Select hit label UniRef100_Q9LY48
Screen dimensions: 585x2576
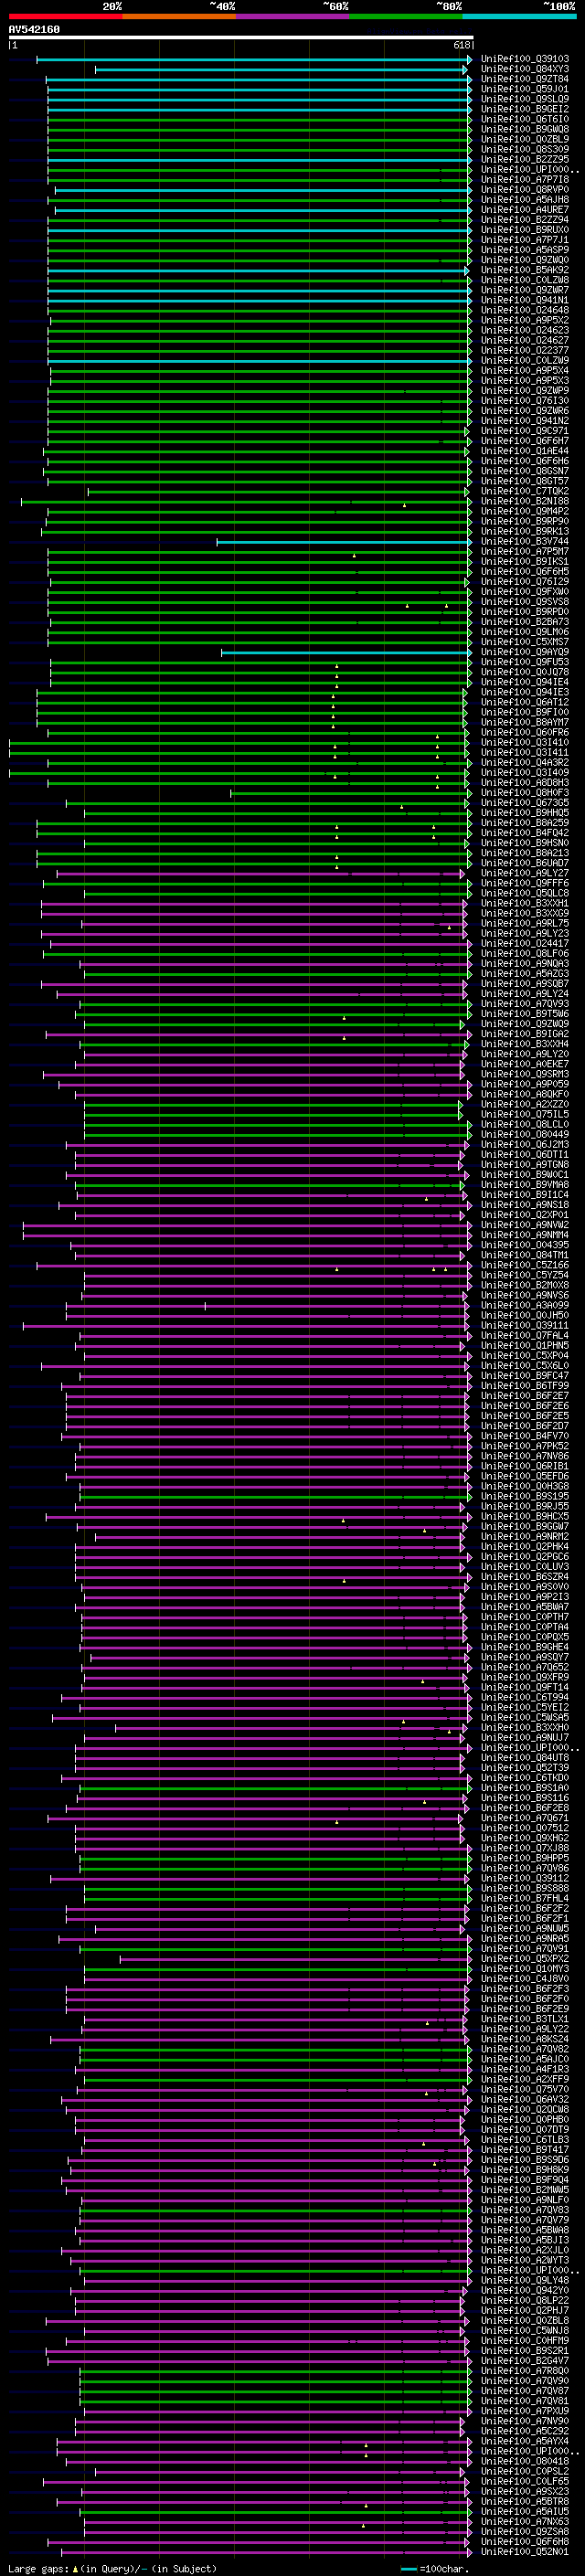[525, 2281]
